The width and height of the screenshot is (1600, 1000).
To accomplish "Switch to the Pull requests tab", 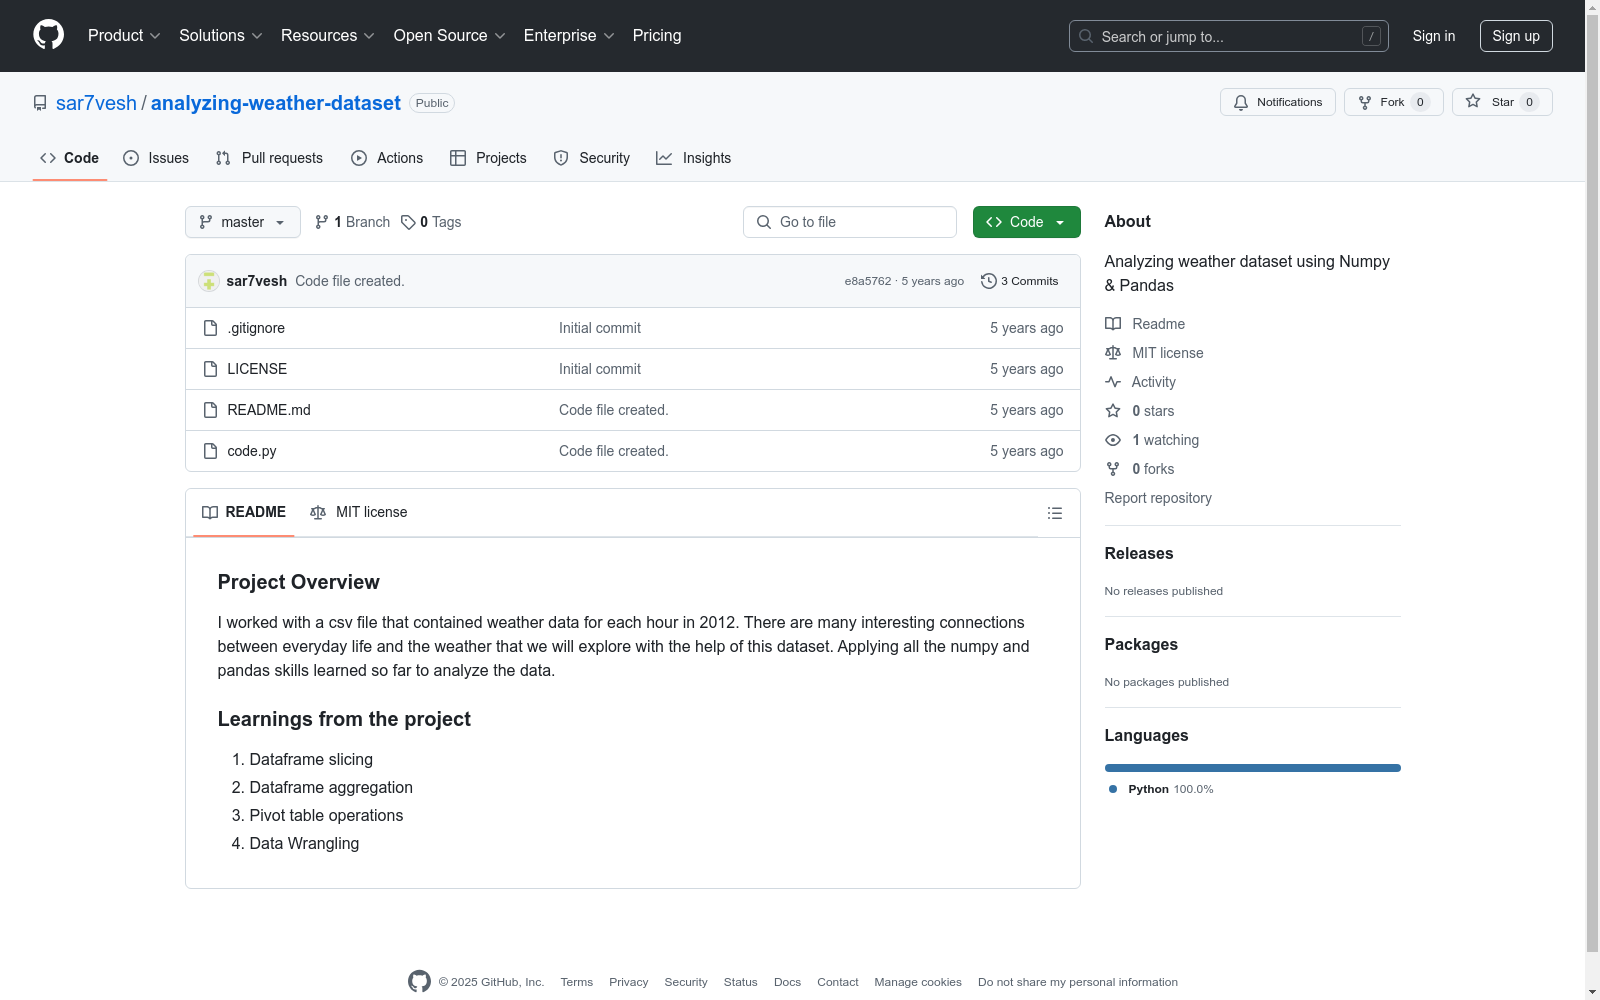I will (269, 158).
